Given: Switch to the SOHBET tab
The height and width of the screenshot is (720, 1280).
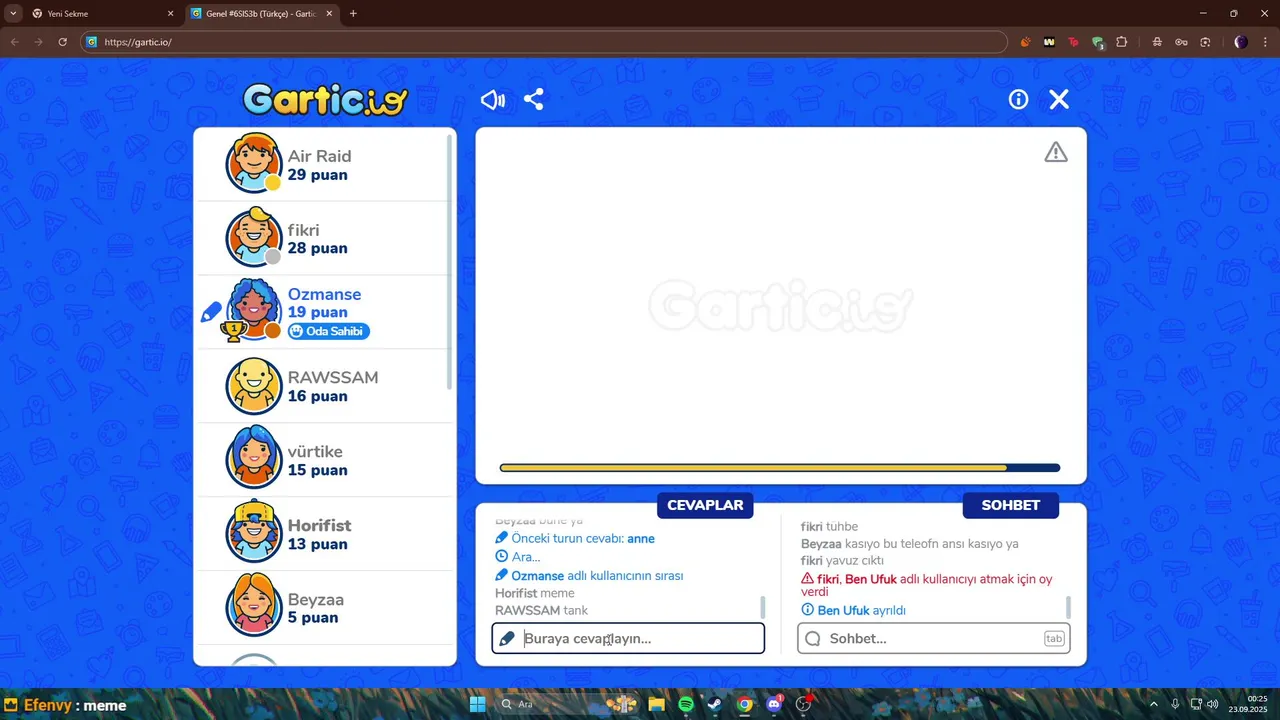Looking at the screenshot, I should coord(1010,505).
